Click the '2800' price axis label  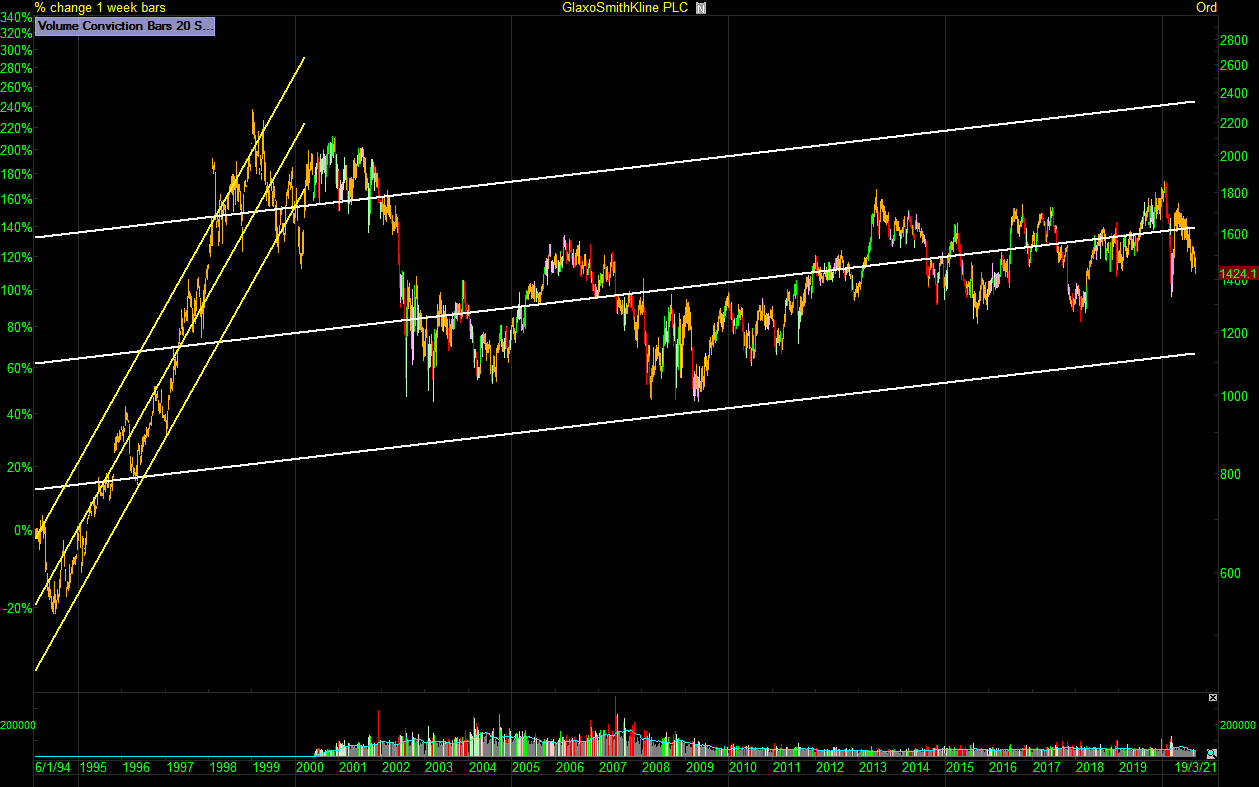coord(1234,40)
